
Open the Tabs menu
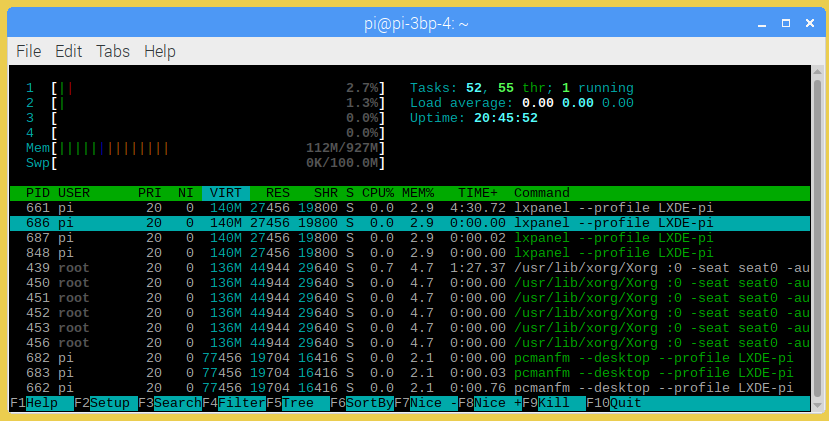pos(113,51)
